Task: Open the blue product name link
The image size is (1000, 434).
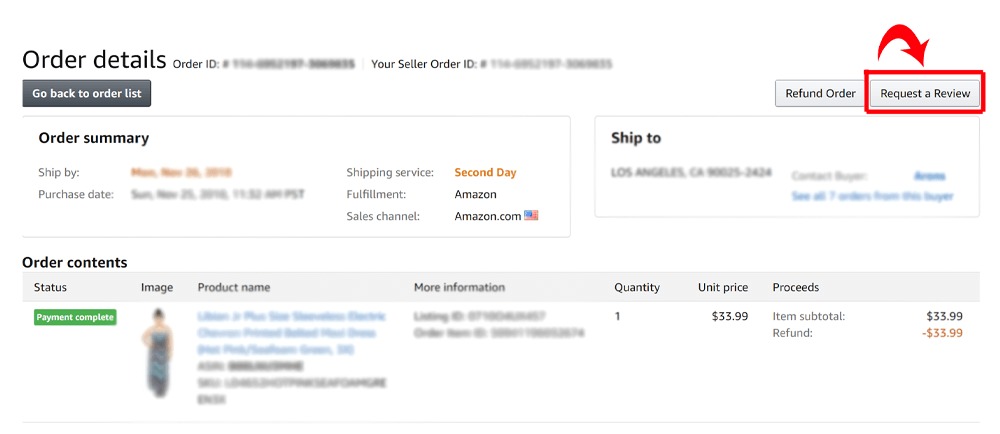Action: point(290,333)
